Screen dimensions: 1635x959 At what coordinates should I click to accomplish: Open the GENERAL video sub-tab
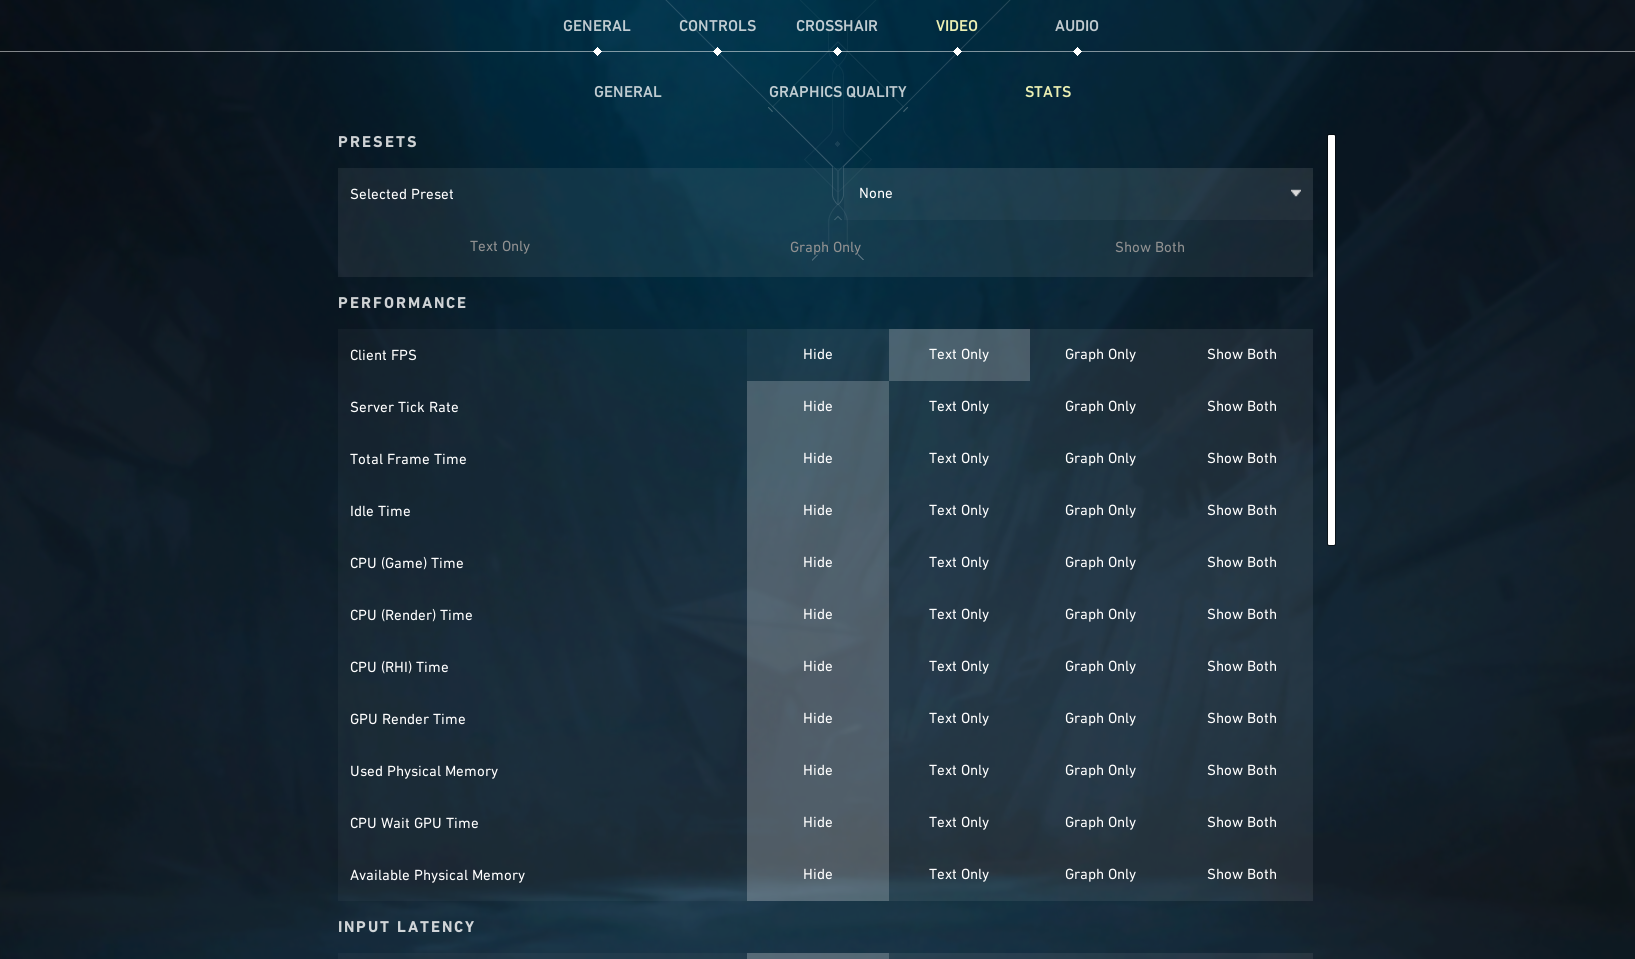coord(627,92)
